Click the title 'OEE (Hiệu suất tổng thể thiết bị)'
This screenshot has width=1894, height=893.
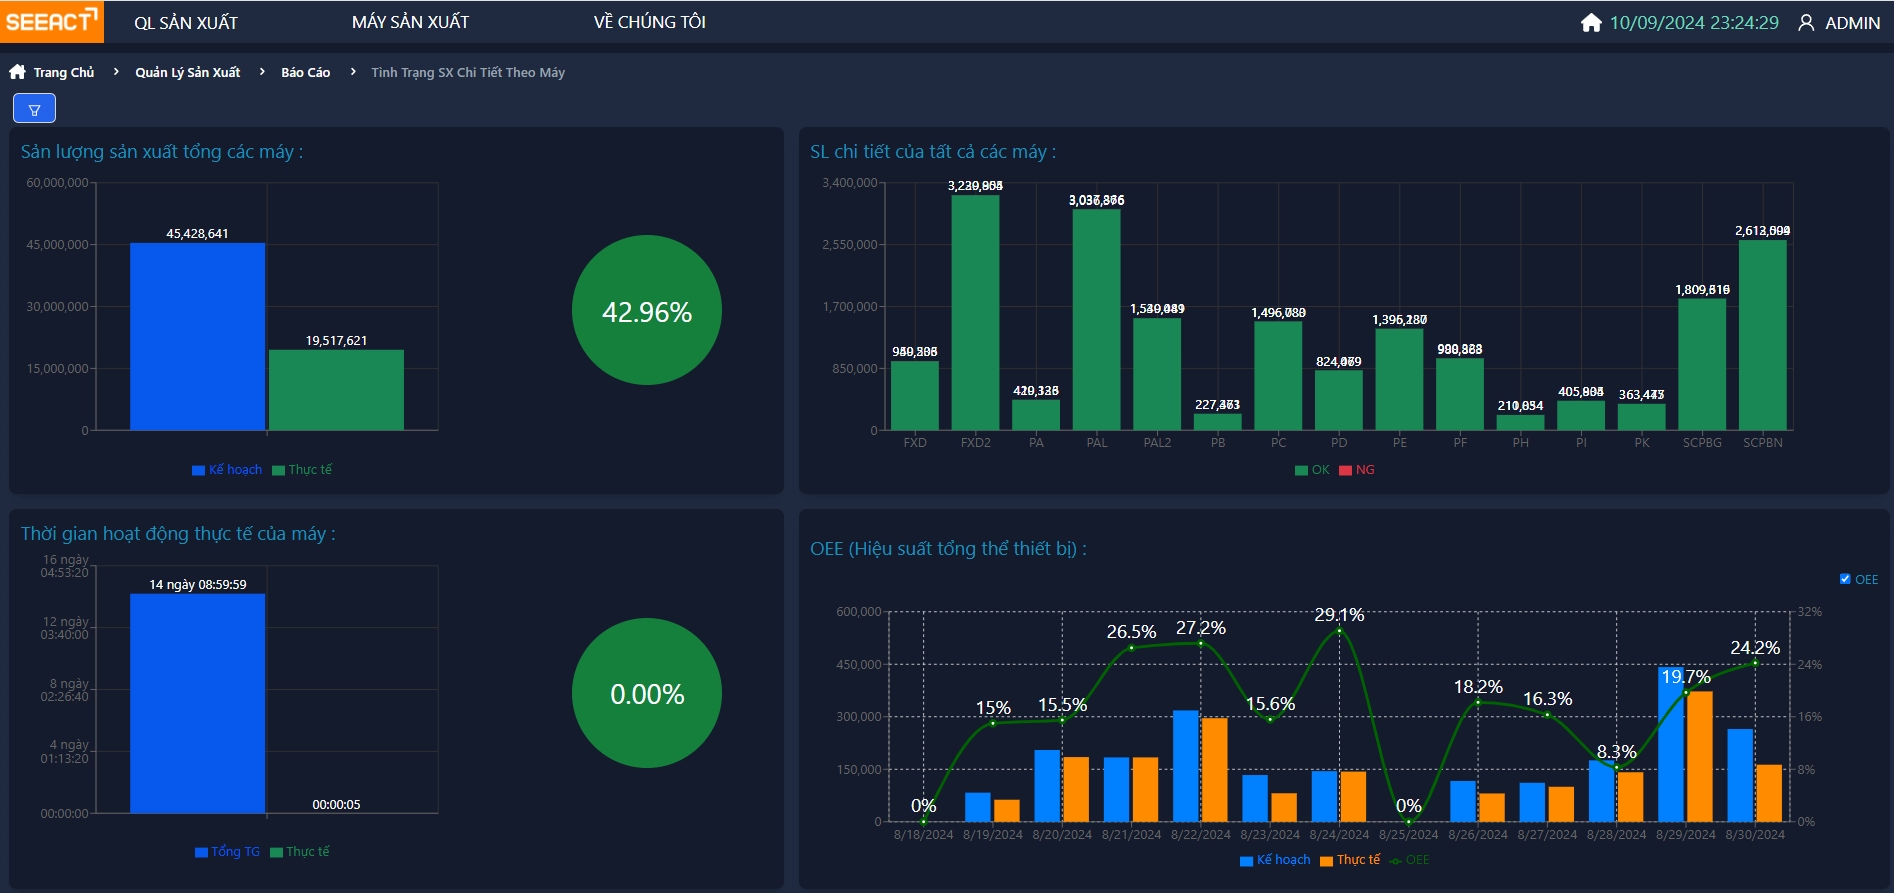coord(948,549)
